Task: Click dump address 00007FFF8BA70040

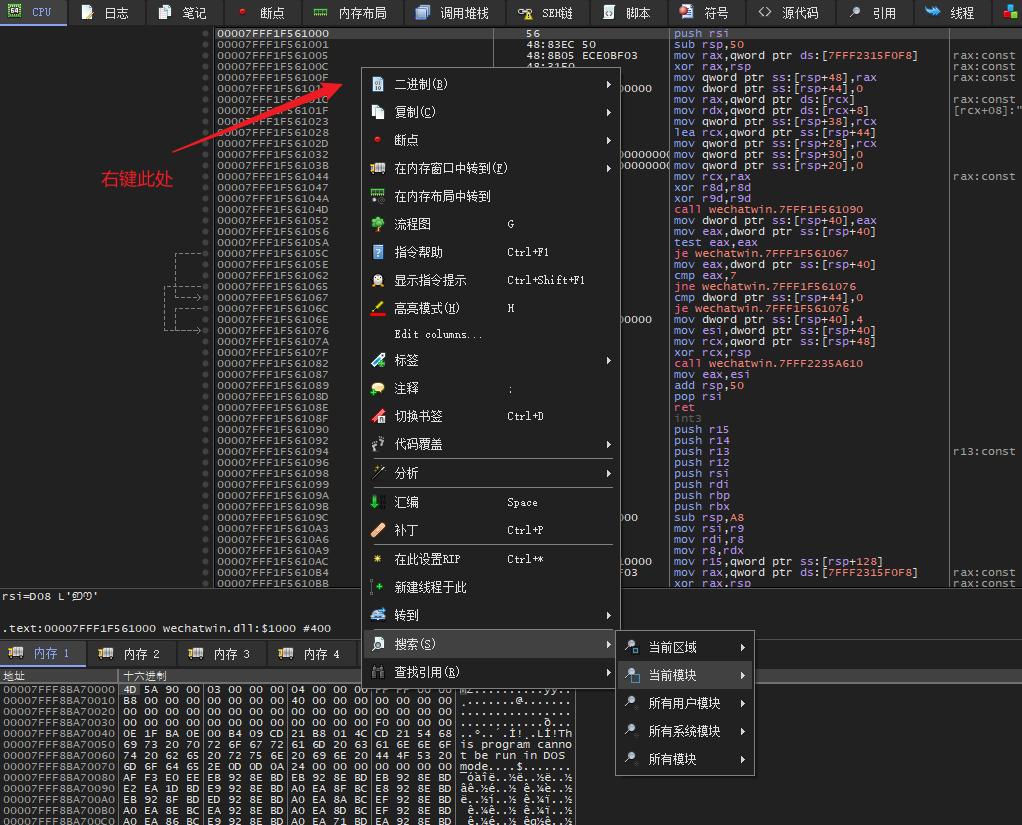Action: (x=59, y=733)
